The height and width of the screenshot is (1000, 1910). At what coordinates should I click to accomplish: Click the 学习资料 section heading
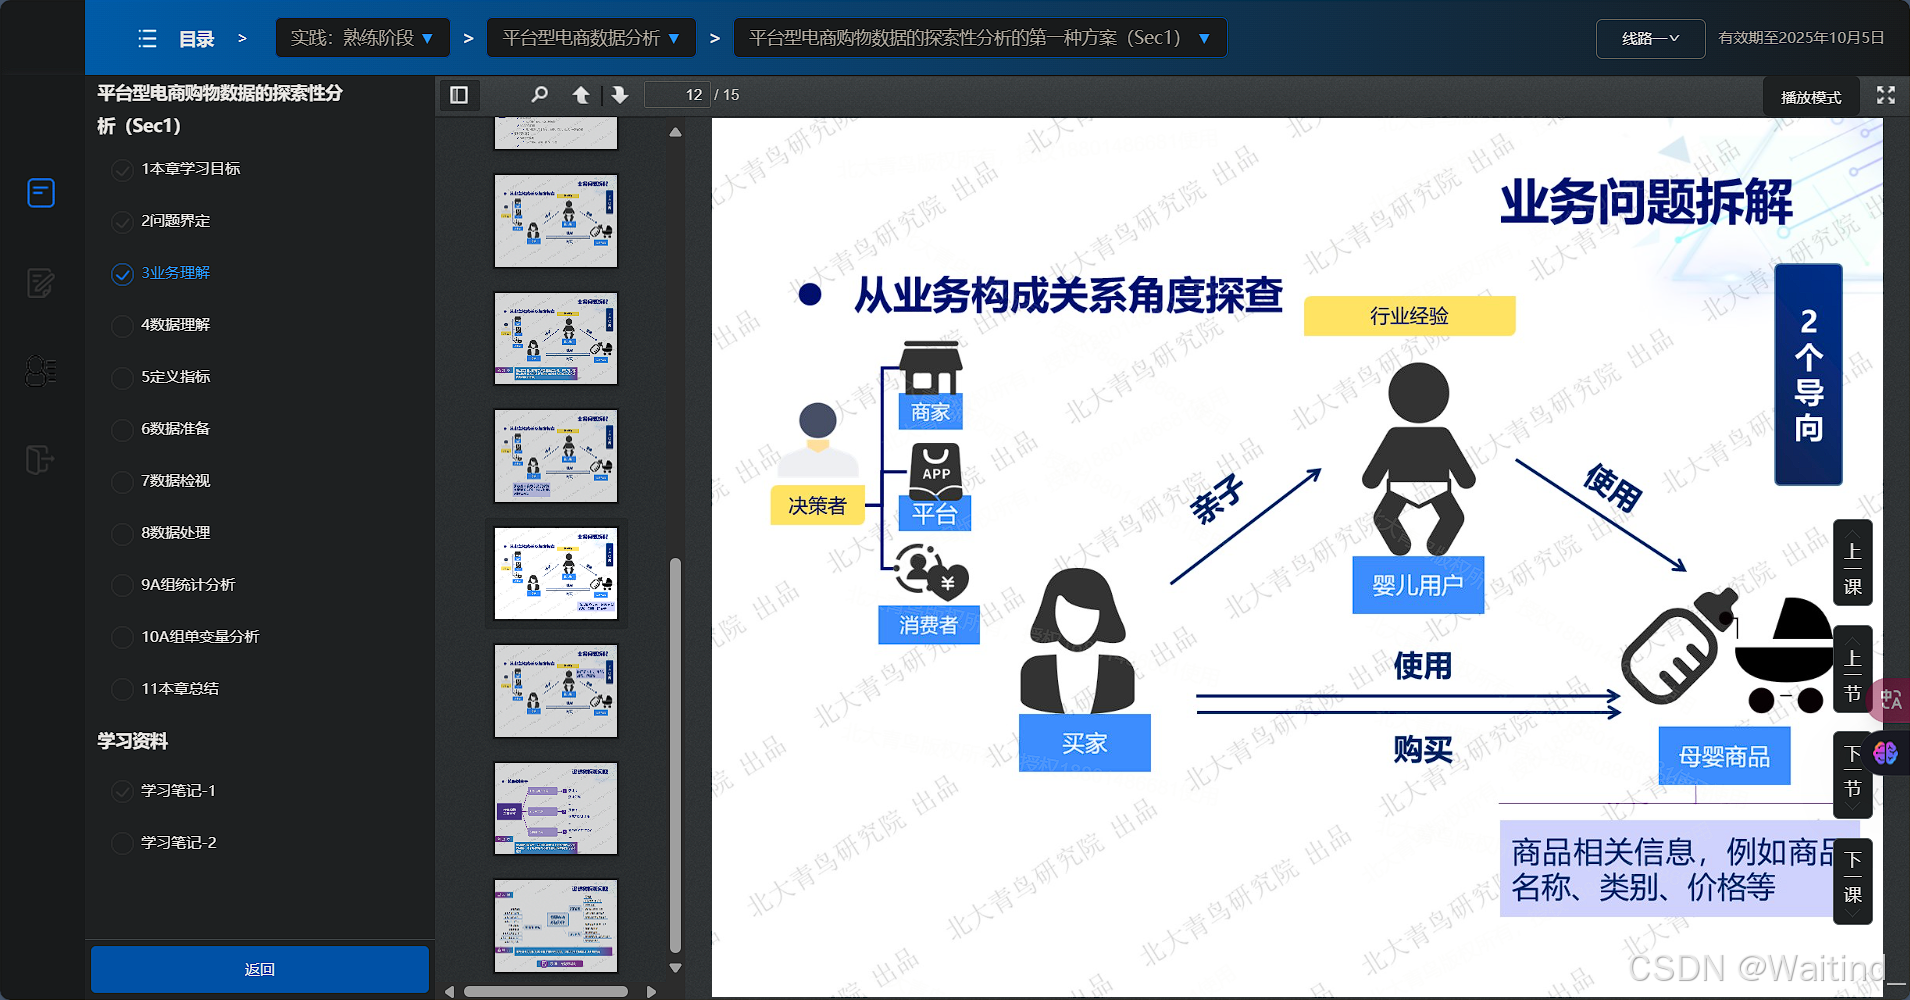tap(132, 741)
